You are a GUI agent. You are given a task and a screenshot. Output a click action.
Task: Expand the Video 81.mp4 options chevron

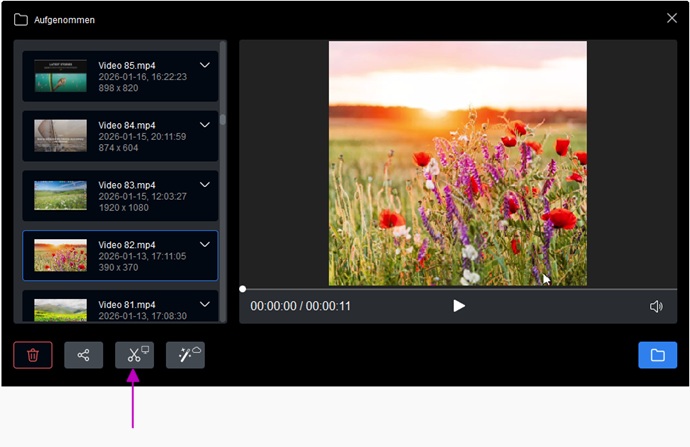coord(205,304)
